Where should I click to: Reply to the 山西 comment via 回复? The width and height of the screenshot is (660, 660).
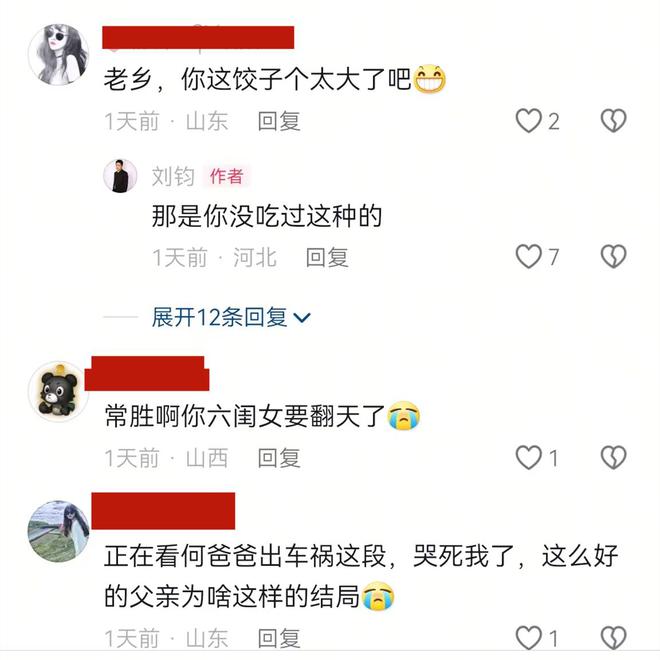[279, 458]
